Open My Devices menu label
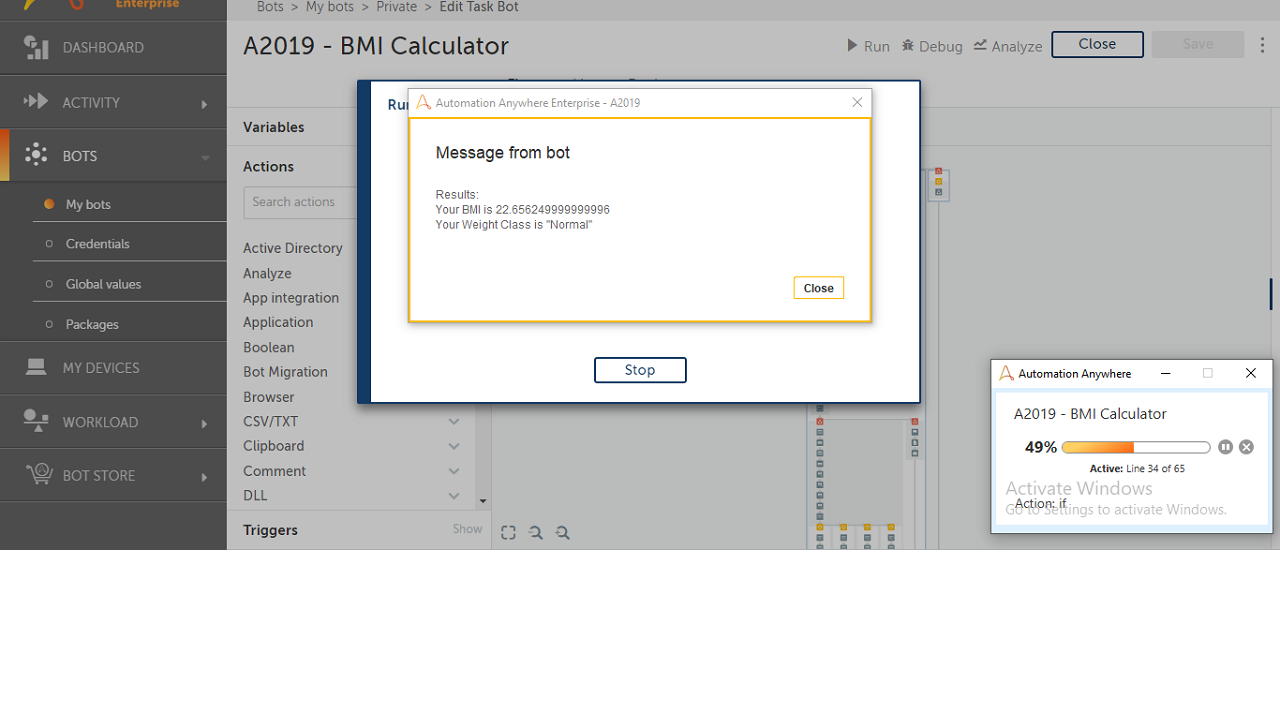 [101, 368]
